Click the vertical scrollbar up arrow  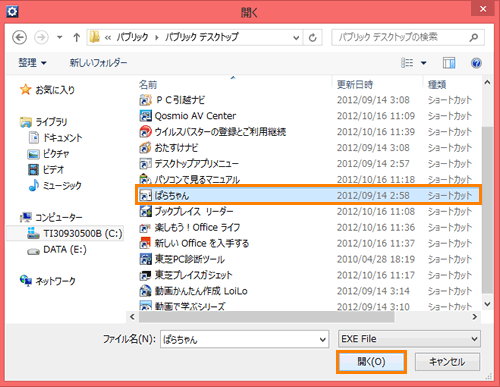coord(487,82)
